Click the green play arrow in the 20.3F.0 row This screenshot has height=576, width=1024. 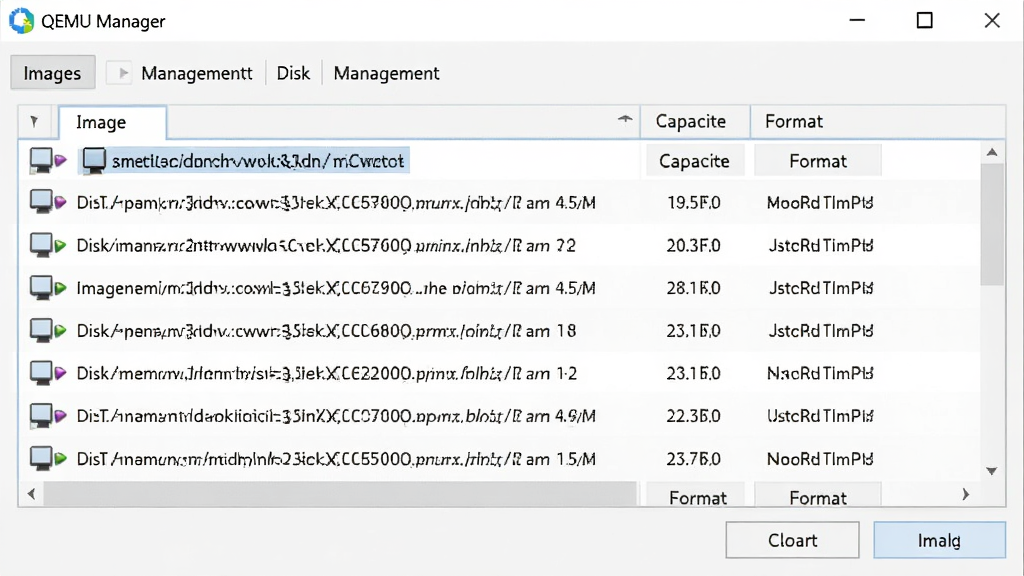(x=61, y=246)
